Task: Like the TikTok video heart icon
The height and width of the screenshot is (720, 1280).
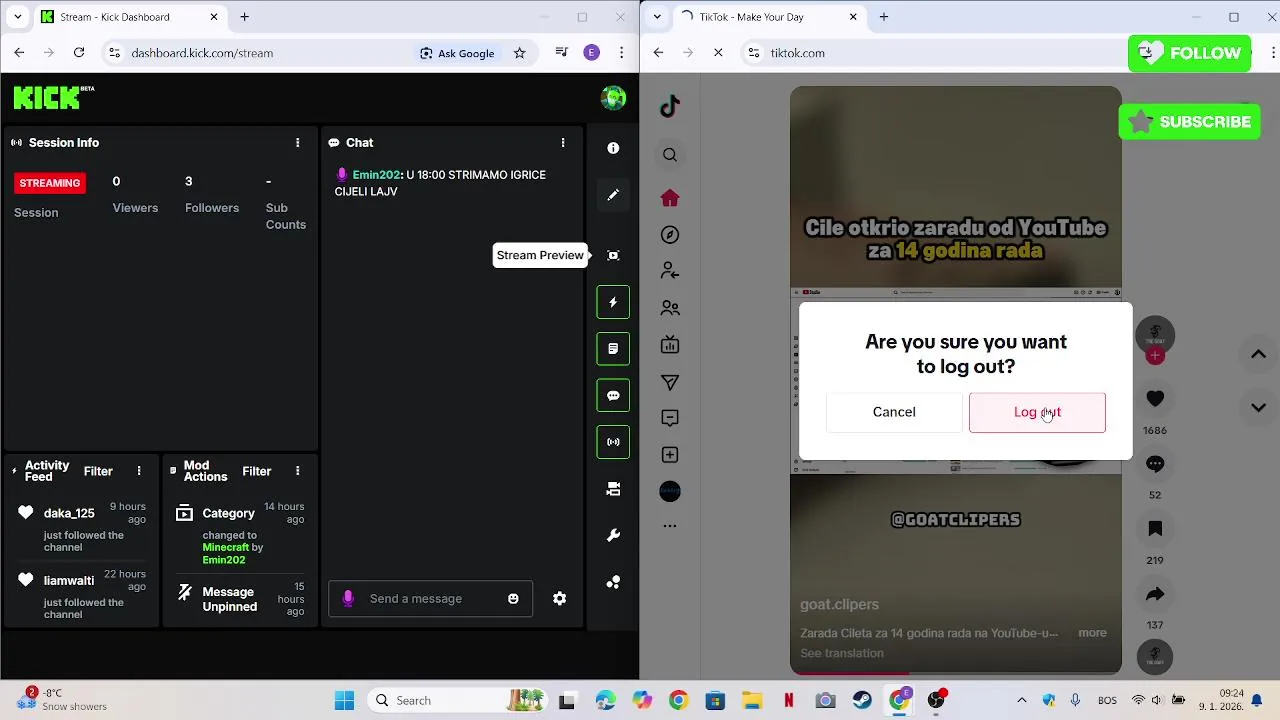Action: [x=1155, y=399]
